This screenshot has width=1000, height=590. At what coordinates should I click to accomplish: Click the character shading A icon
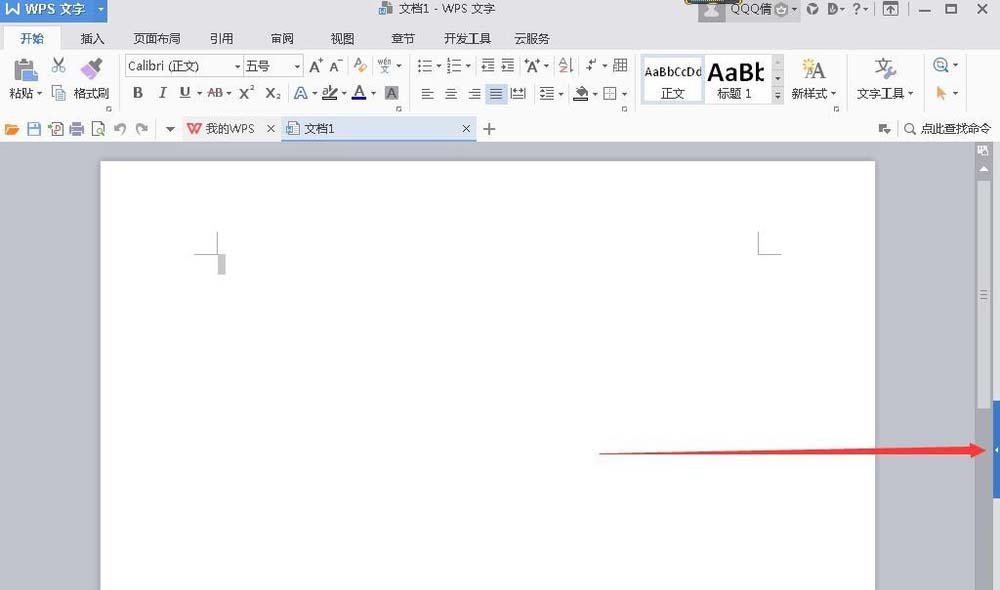(392, 93)
